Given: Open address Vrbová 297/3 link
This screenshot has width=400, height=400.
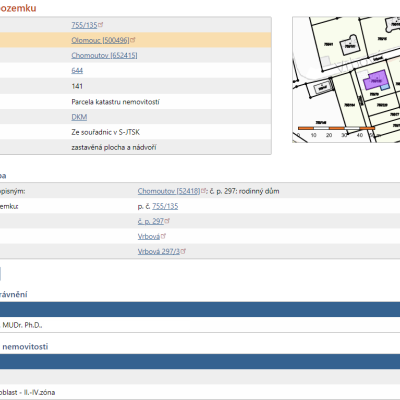Looking at the screenshot, I should [159, 251].
